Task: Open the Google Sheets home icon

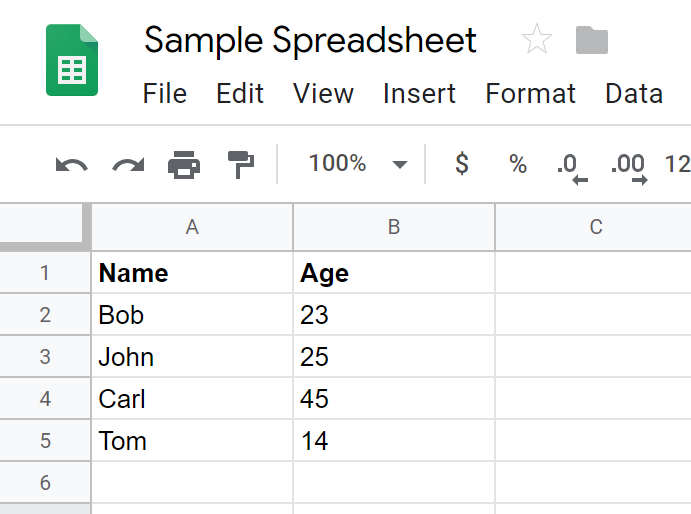Action: pyautogui.click(x=72, y=62)
